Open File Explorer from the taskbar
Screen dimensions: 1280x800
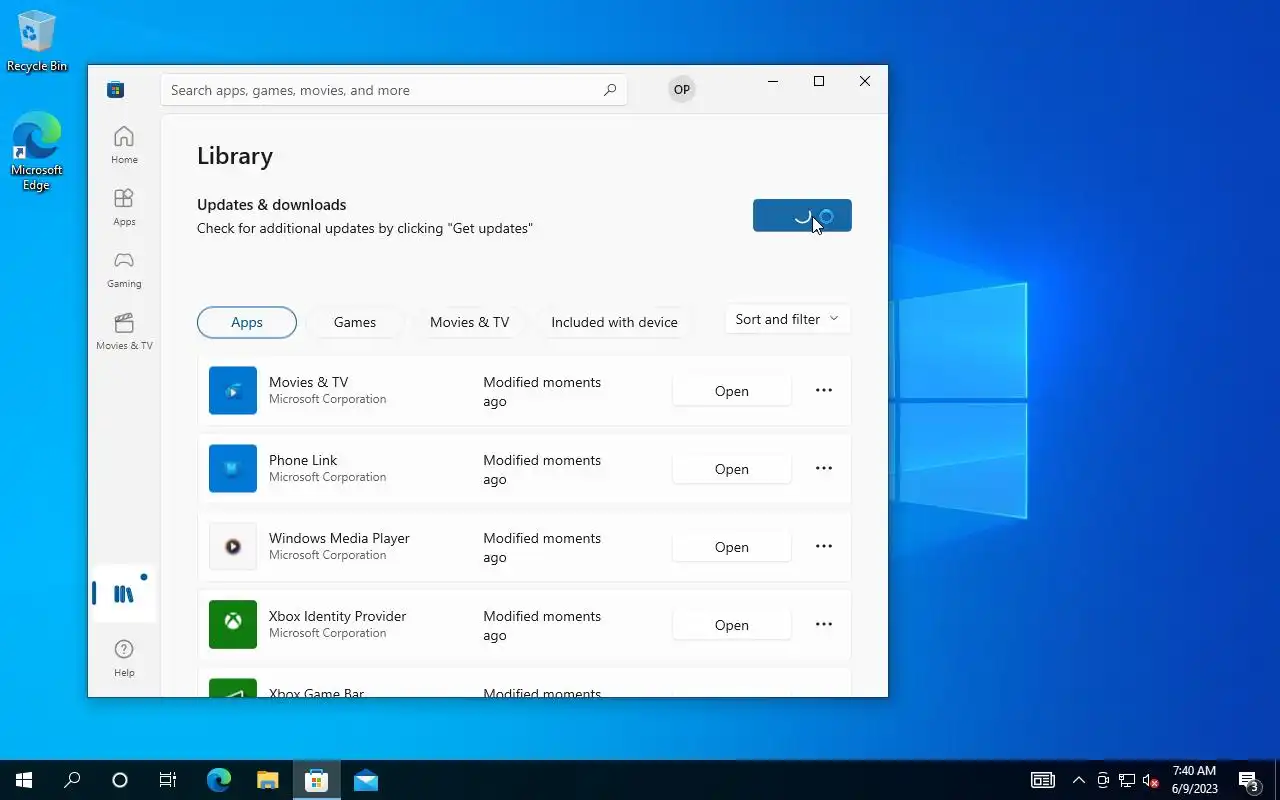coord(267,780)
